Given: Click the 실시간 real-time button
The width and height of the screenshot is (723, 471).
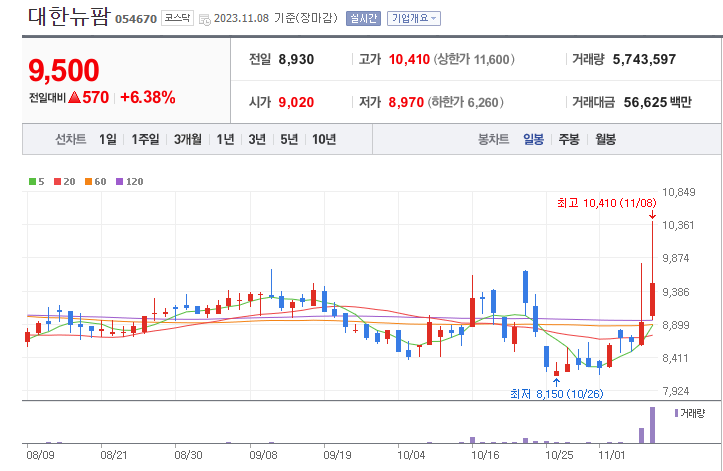Looking at the screenshot, I should coord(363,18).
